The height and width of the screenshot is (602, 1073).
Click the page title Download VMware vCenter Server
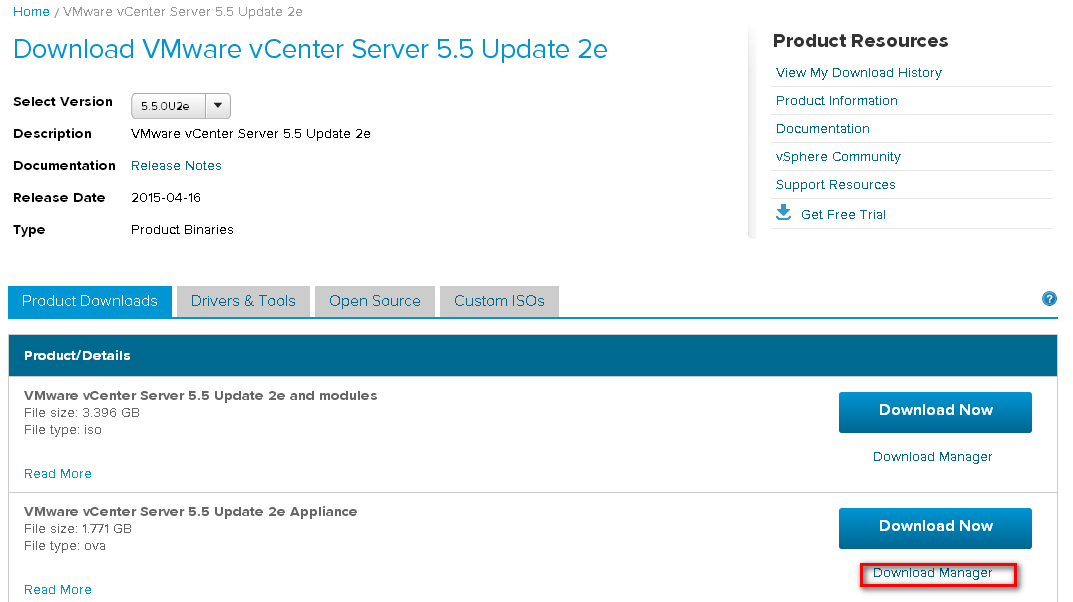[x=310, y=49]
